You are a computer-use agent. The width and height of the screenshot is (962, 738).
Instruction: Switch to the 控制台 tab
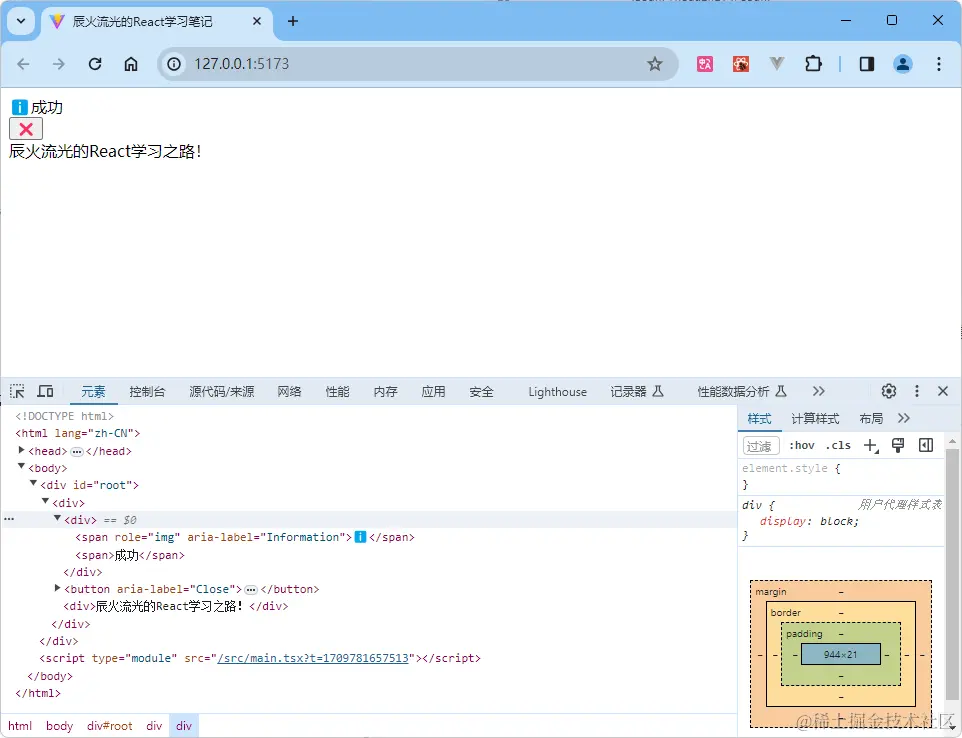[x=147, y=391]
